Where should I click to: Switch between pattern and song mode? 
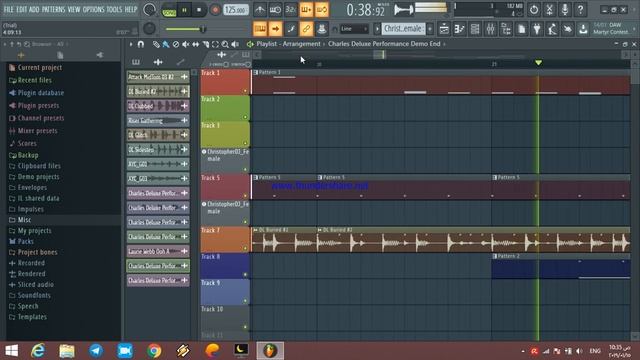pos(169,10)
